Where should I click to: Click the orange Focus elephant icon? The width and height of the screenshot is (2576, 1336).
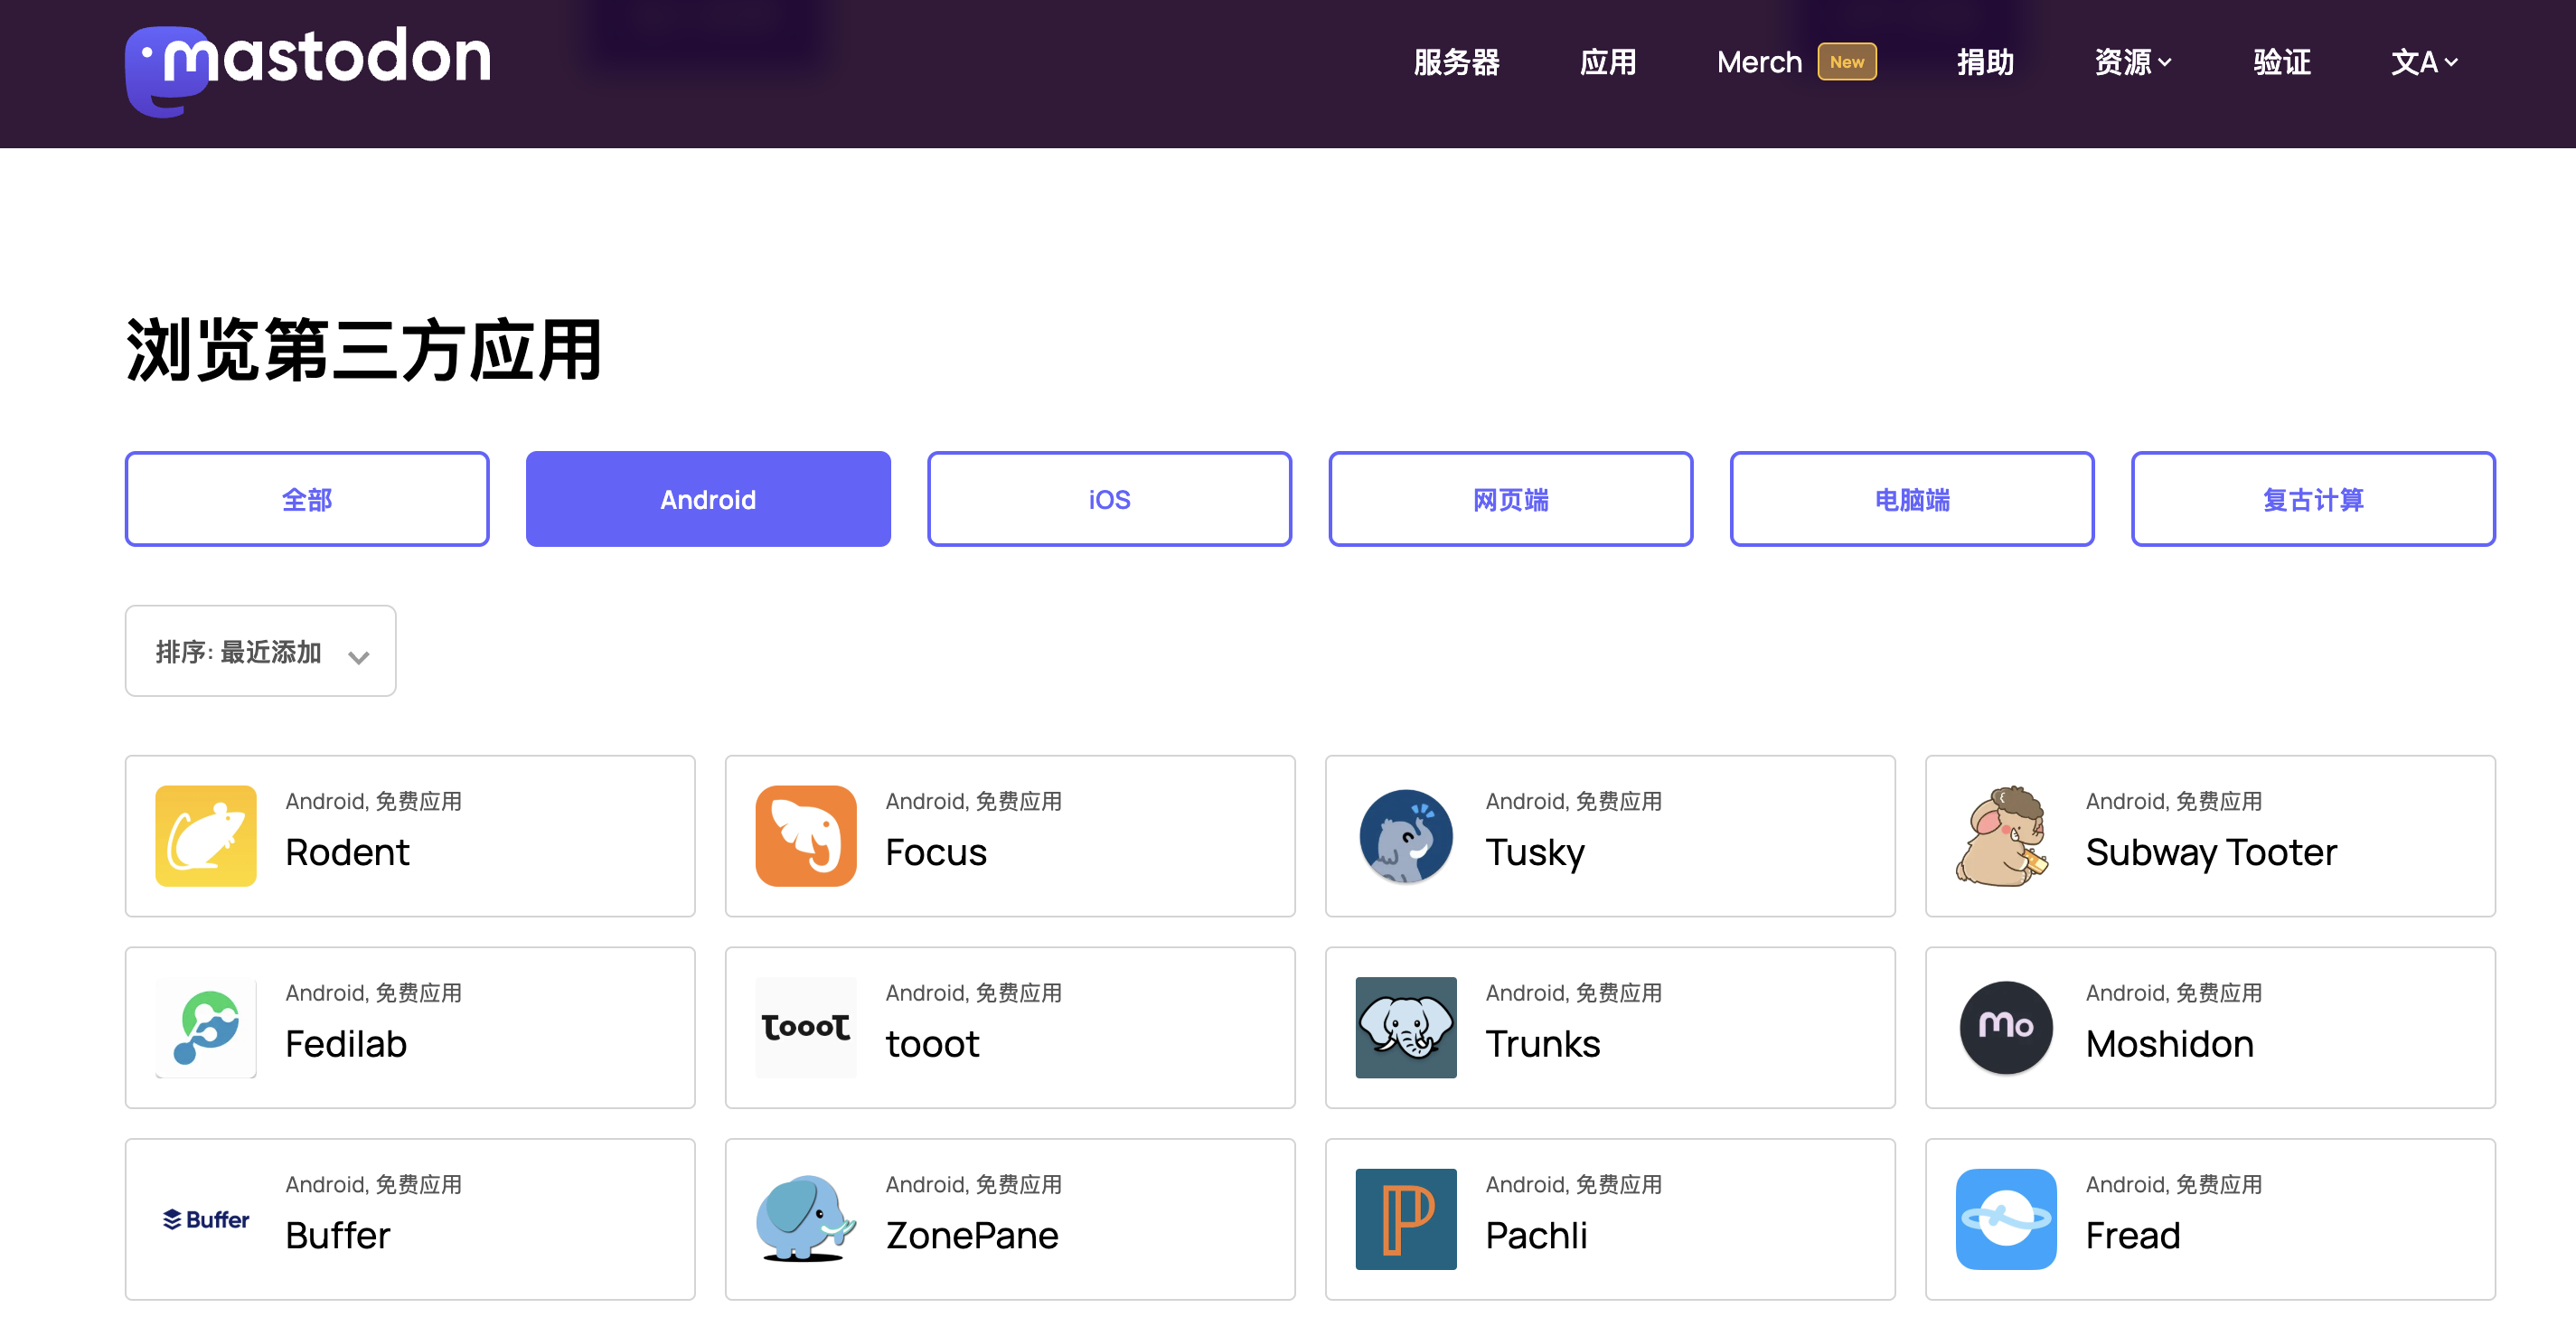805,835
